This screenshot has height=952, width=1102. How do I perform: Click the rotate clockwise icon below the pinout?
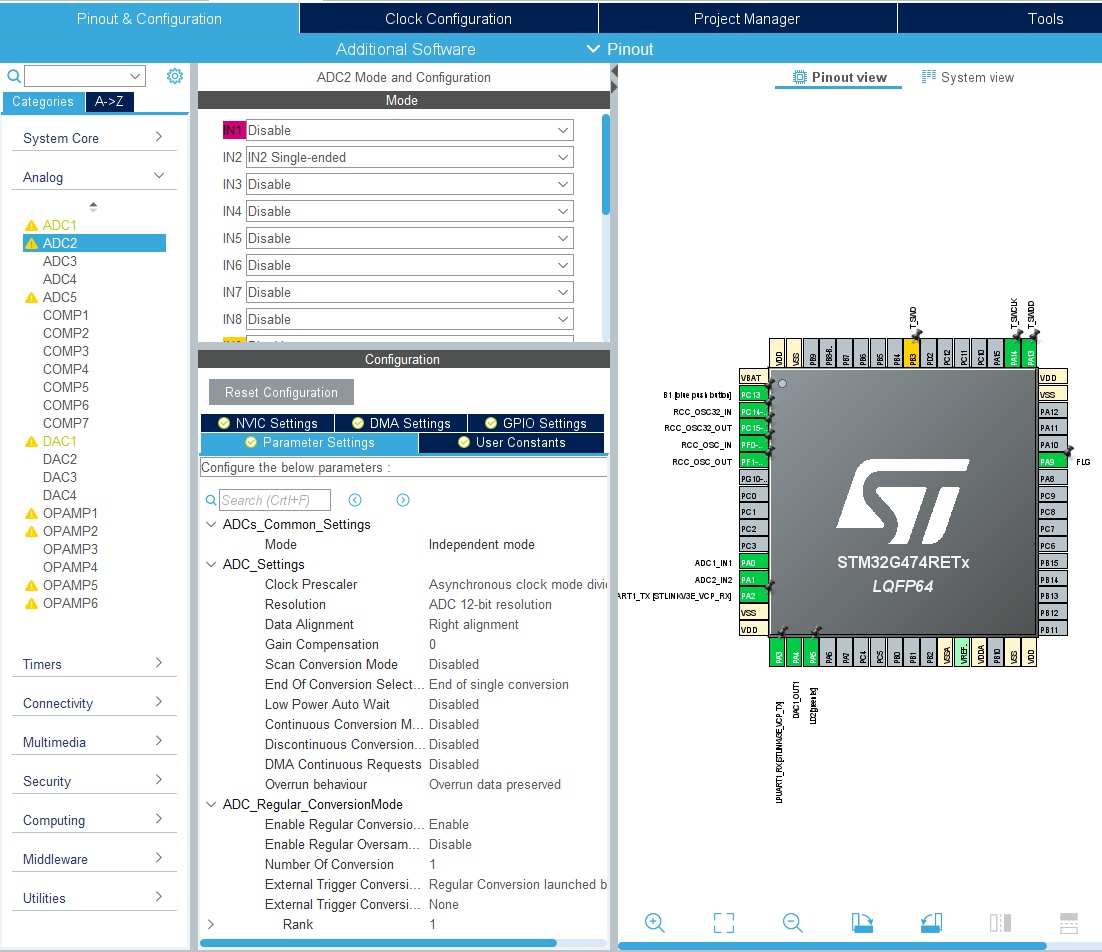pos(862,922)
